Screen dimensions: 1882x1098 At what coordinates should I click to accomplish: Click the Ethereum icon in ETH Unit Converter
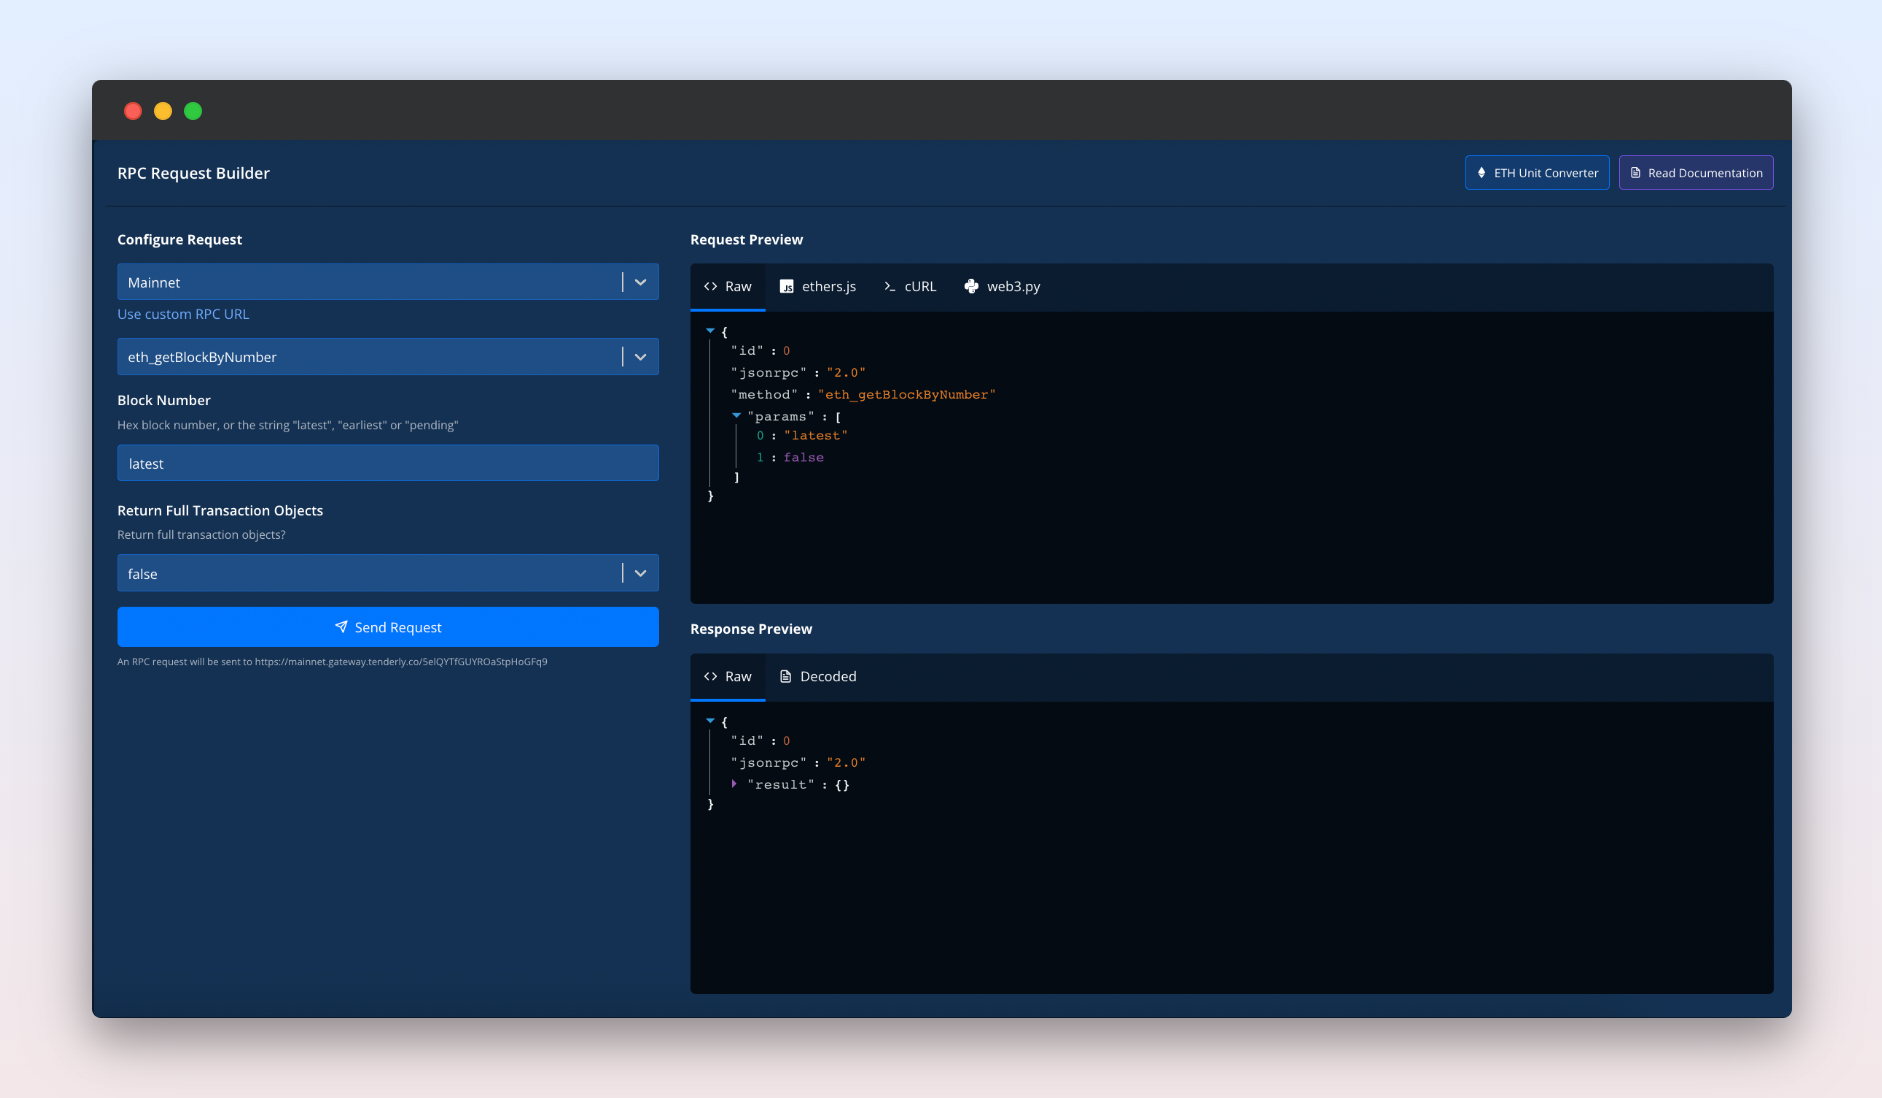tap(1481, 173)
